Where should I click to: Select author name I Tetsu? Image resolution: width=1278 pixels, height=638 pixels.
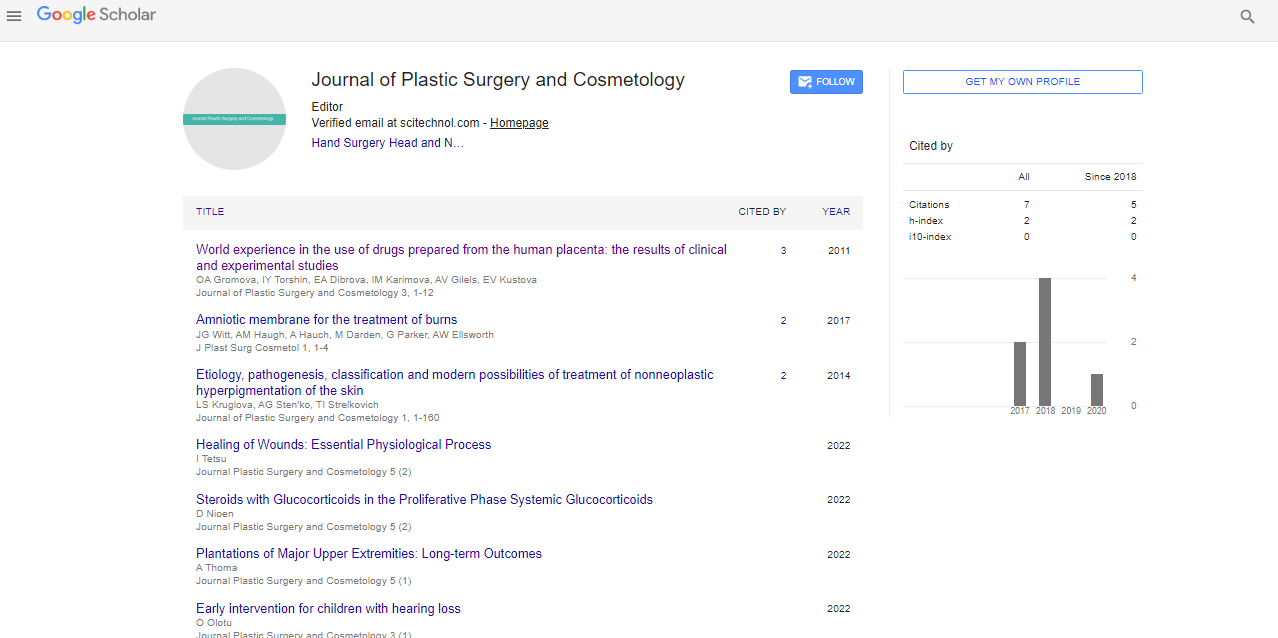point(211,459)
